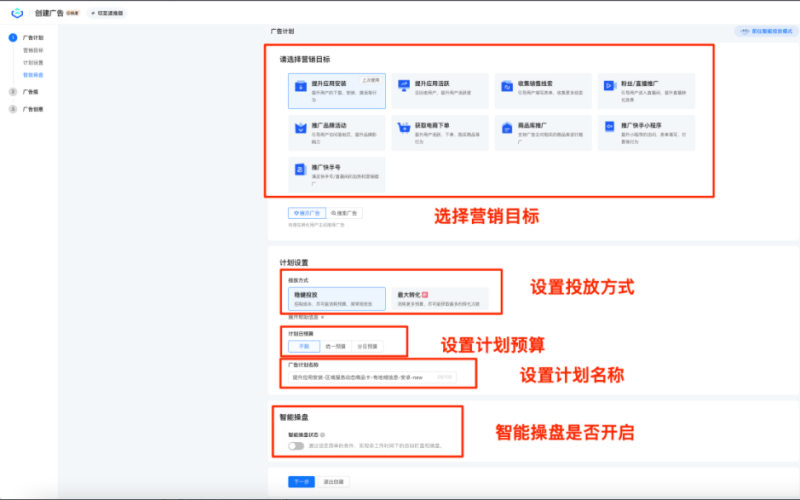The image size is (800, 500).
Task: Click the Kuaishou ad platform logo
Action: coord(17,13)
